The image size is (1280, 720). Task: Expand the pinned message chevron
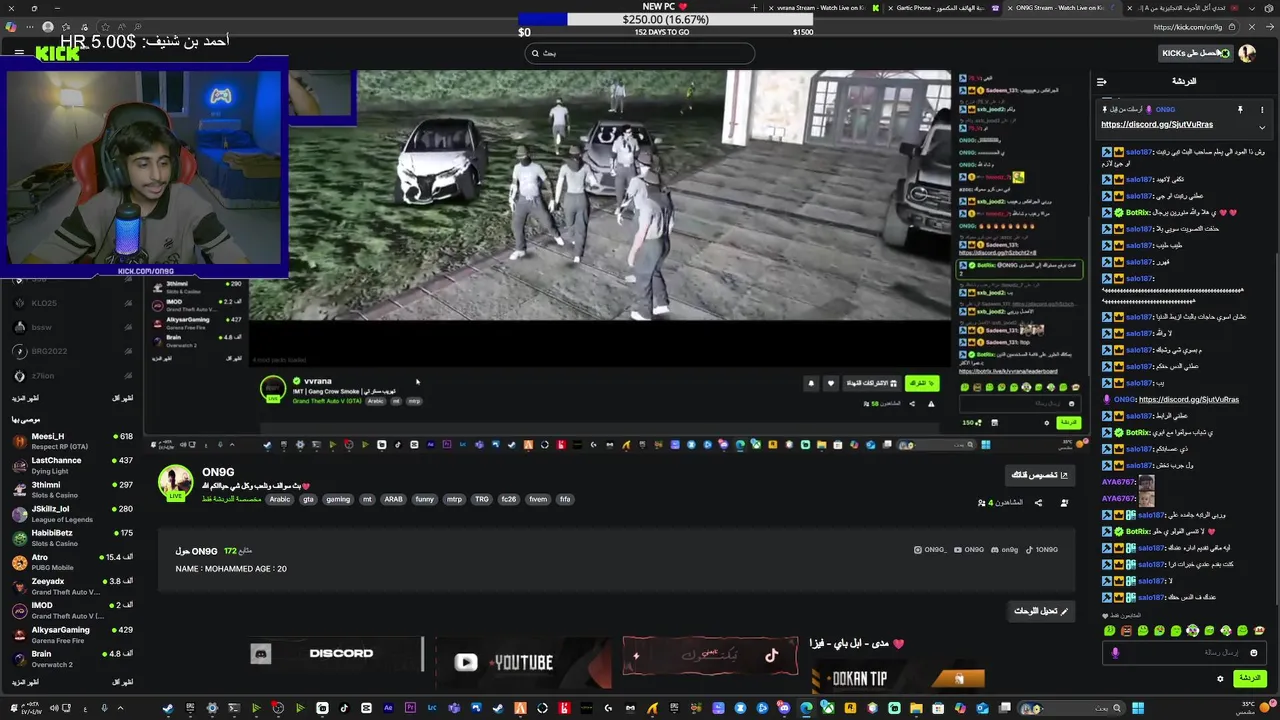click(1261, 127)
